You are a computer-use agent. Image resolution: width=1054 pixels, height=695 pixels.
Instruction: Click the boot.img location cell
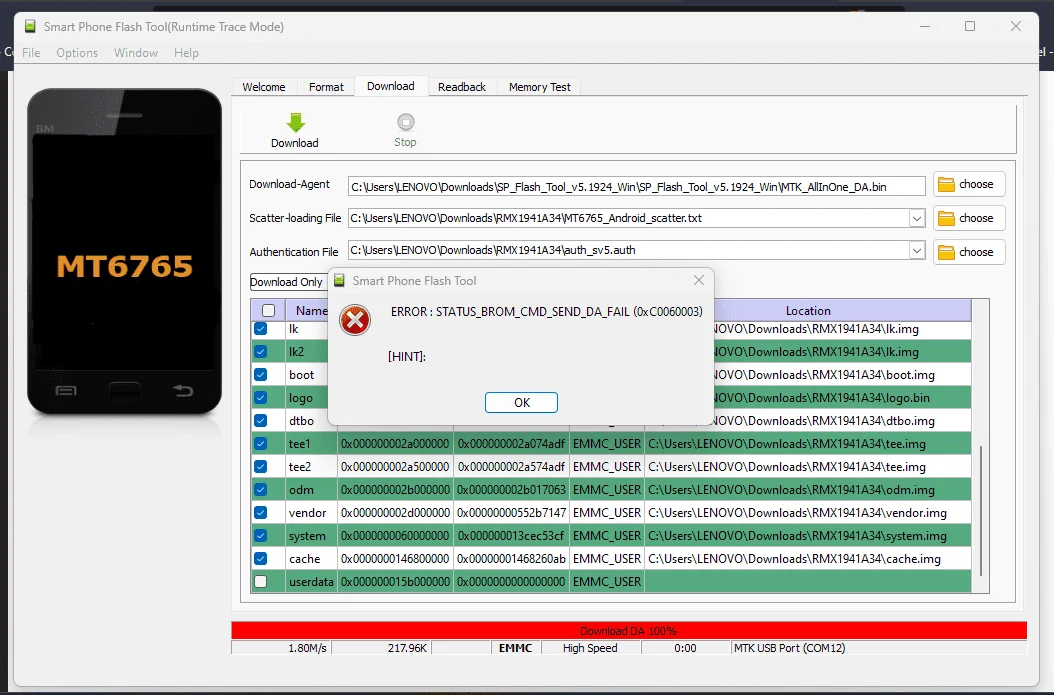click(841, 374)
